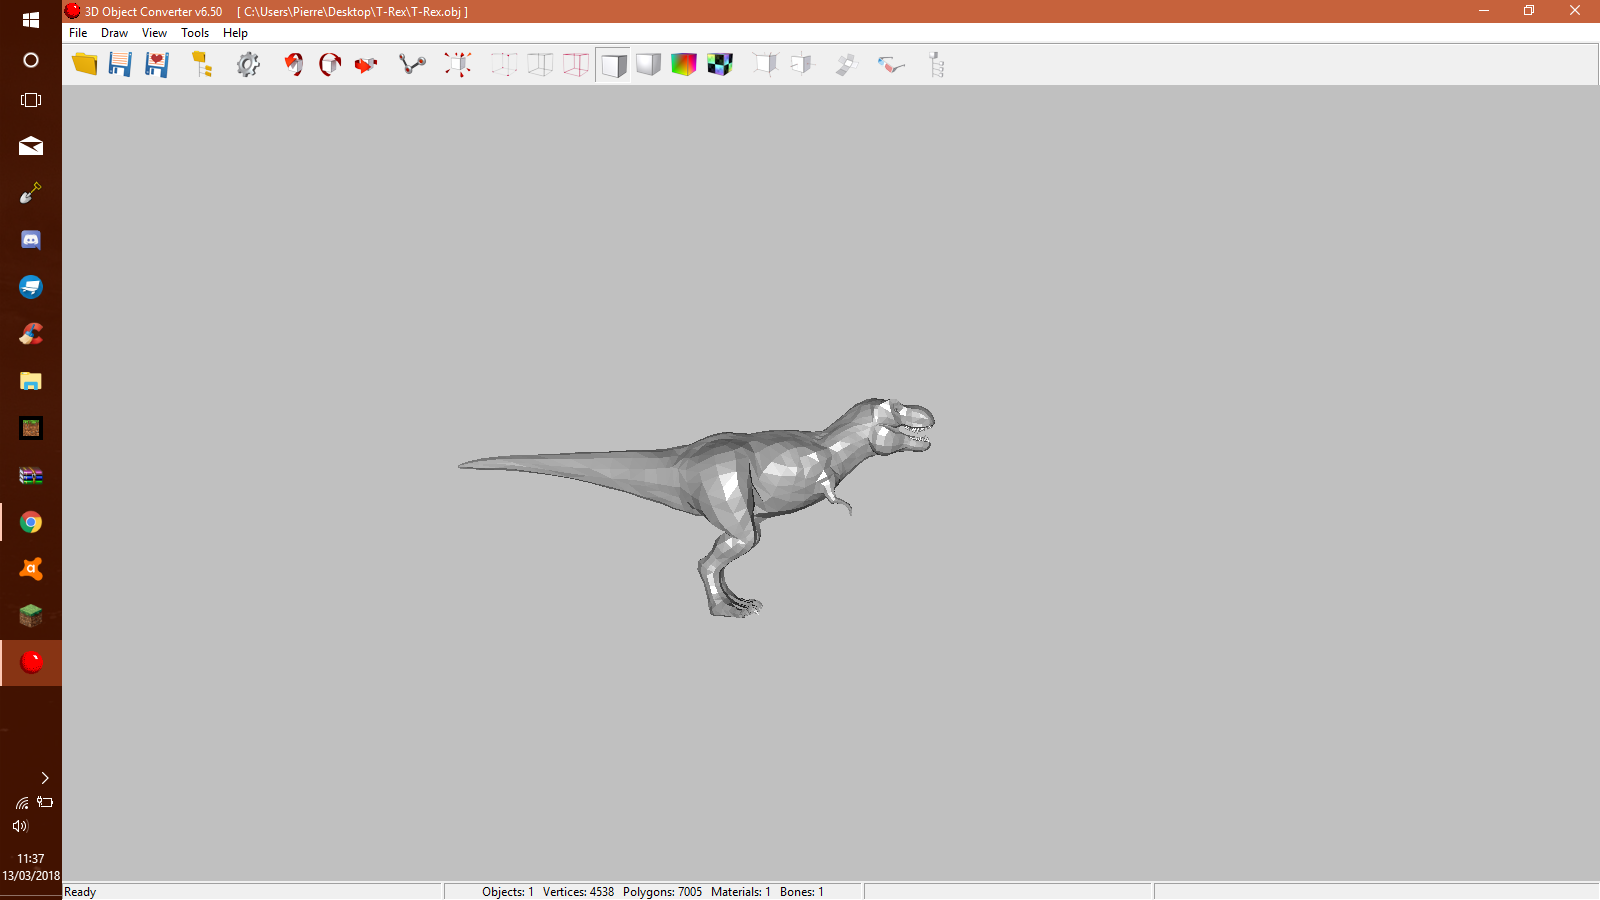Open the Mail app on taskbar
This screenshot has height=900, width=1600.
(31, 147)
